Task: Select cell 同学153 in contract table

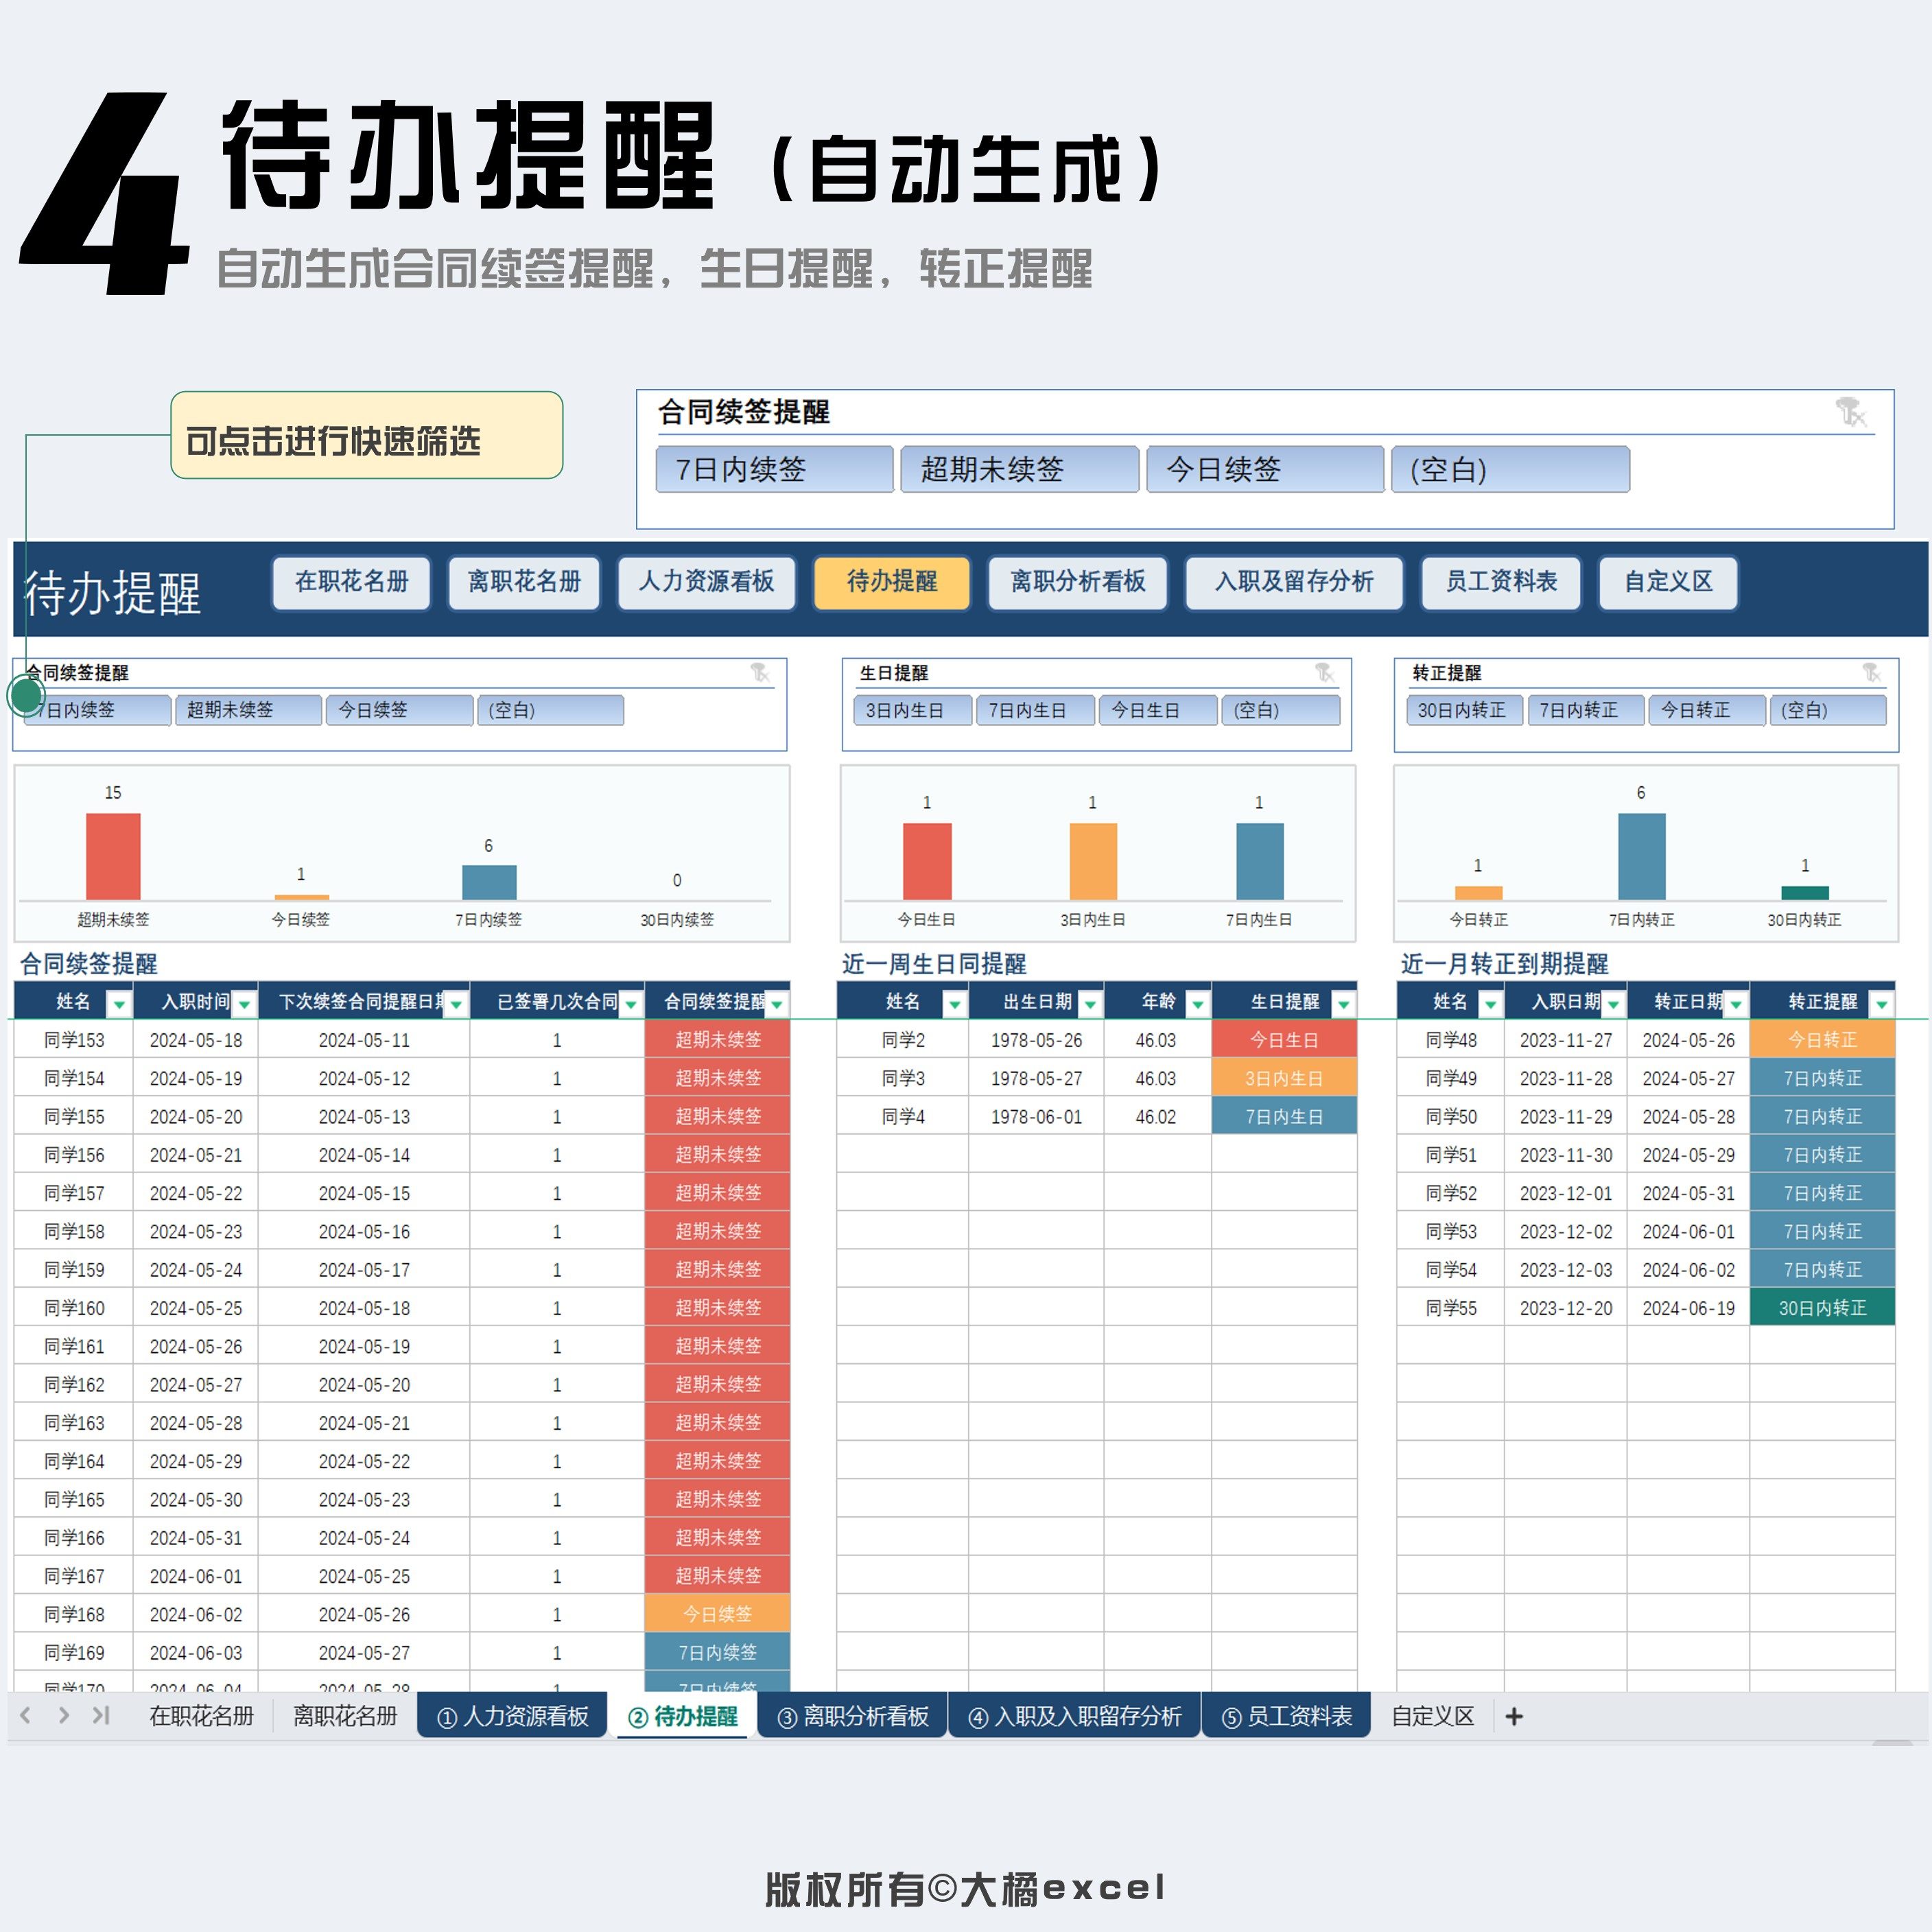Action: 74,1040
